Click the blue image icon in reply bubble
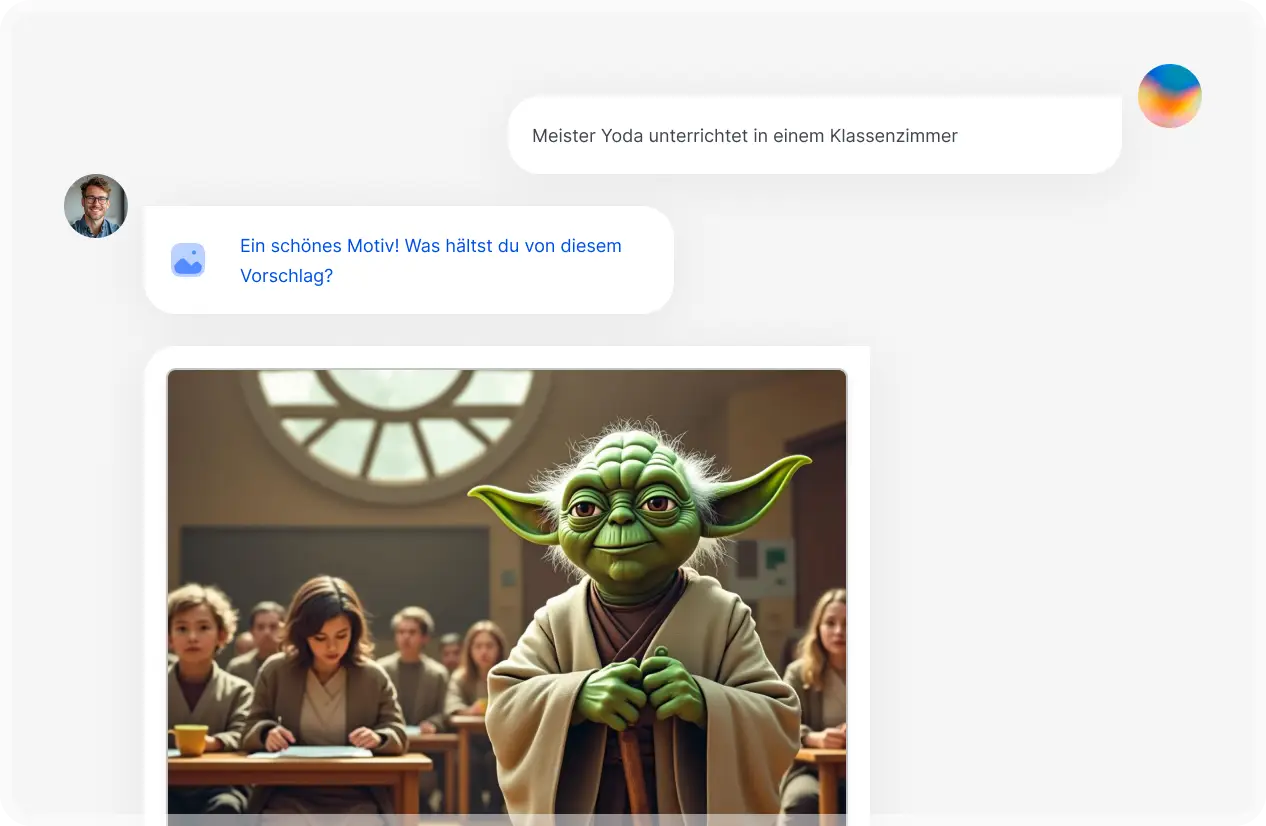The image size is (1266, 826). (188, 260)
